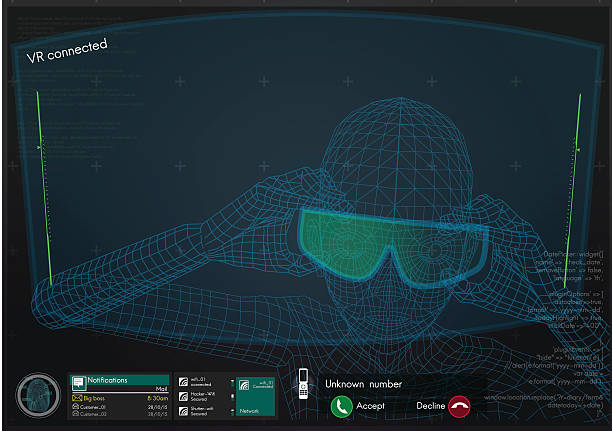612x431 pixels.
Task: Open the Customer_02 mail icon
Action: pyautogui.click(x=76, y=413)
